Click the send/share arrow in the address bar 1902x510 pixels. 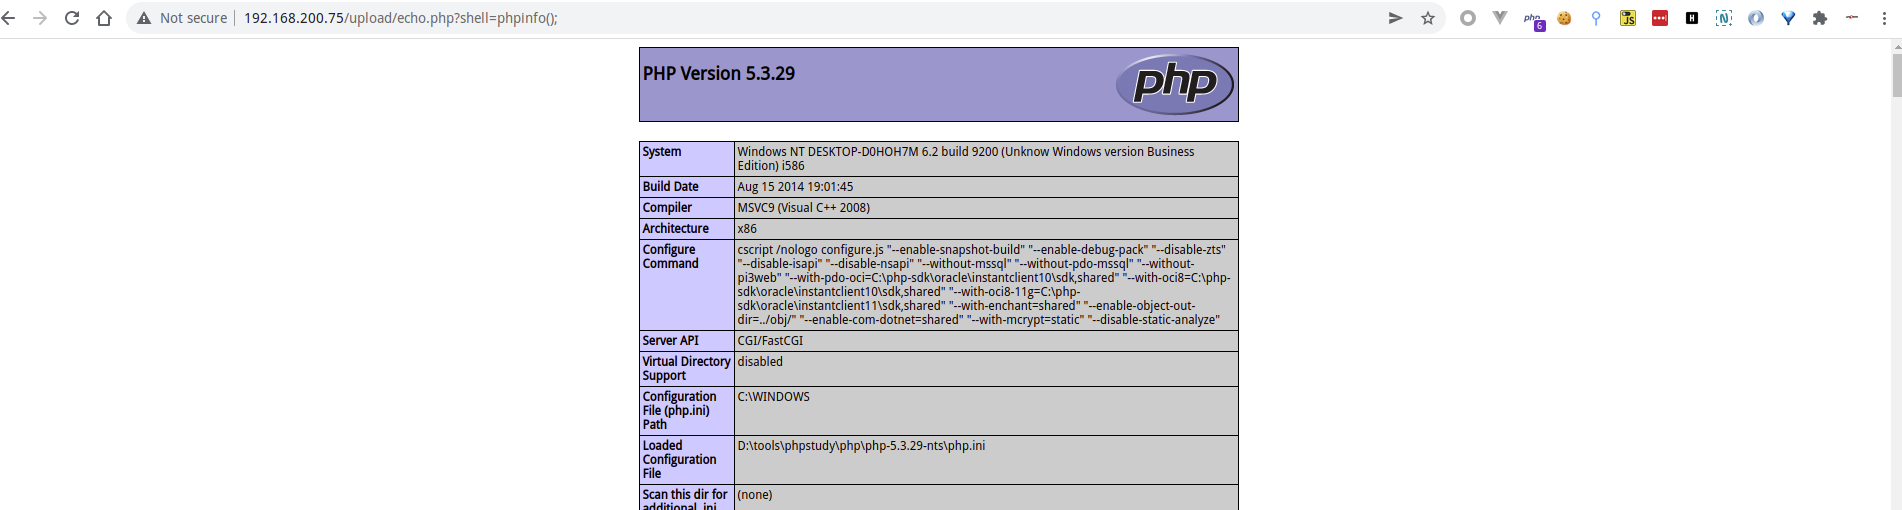1396,18
